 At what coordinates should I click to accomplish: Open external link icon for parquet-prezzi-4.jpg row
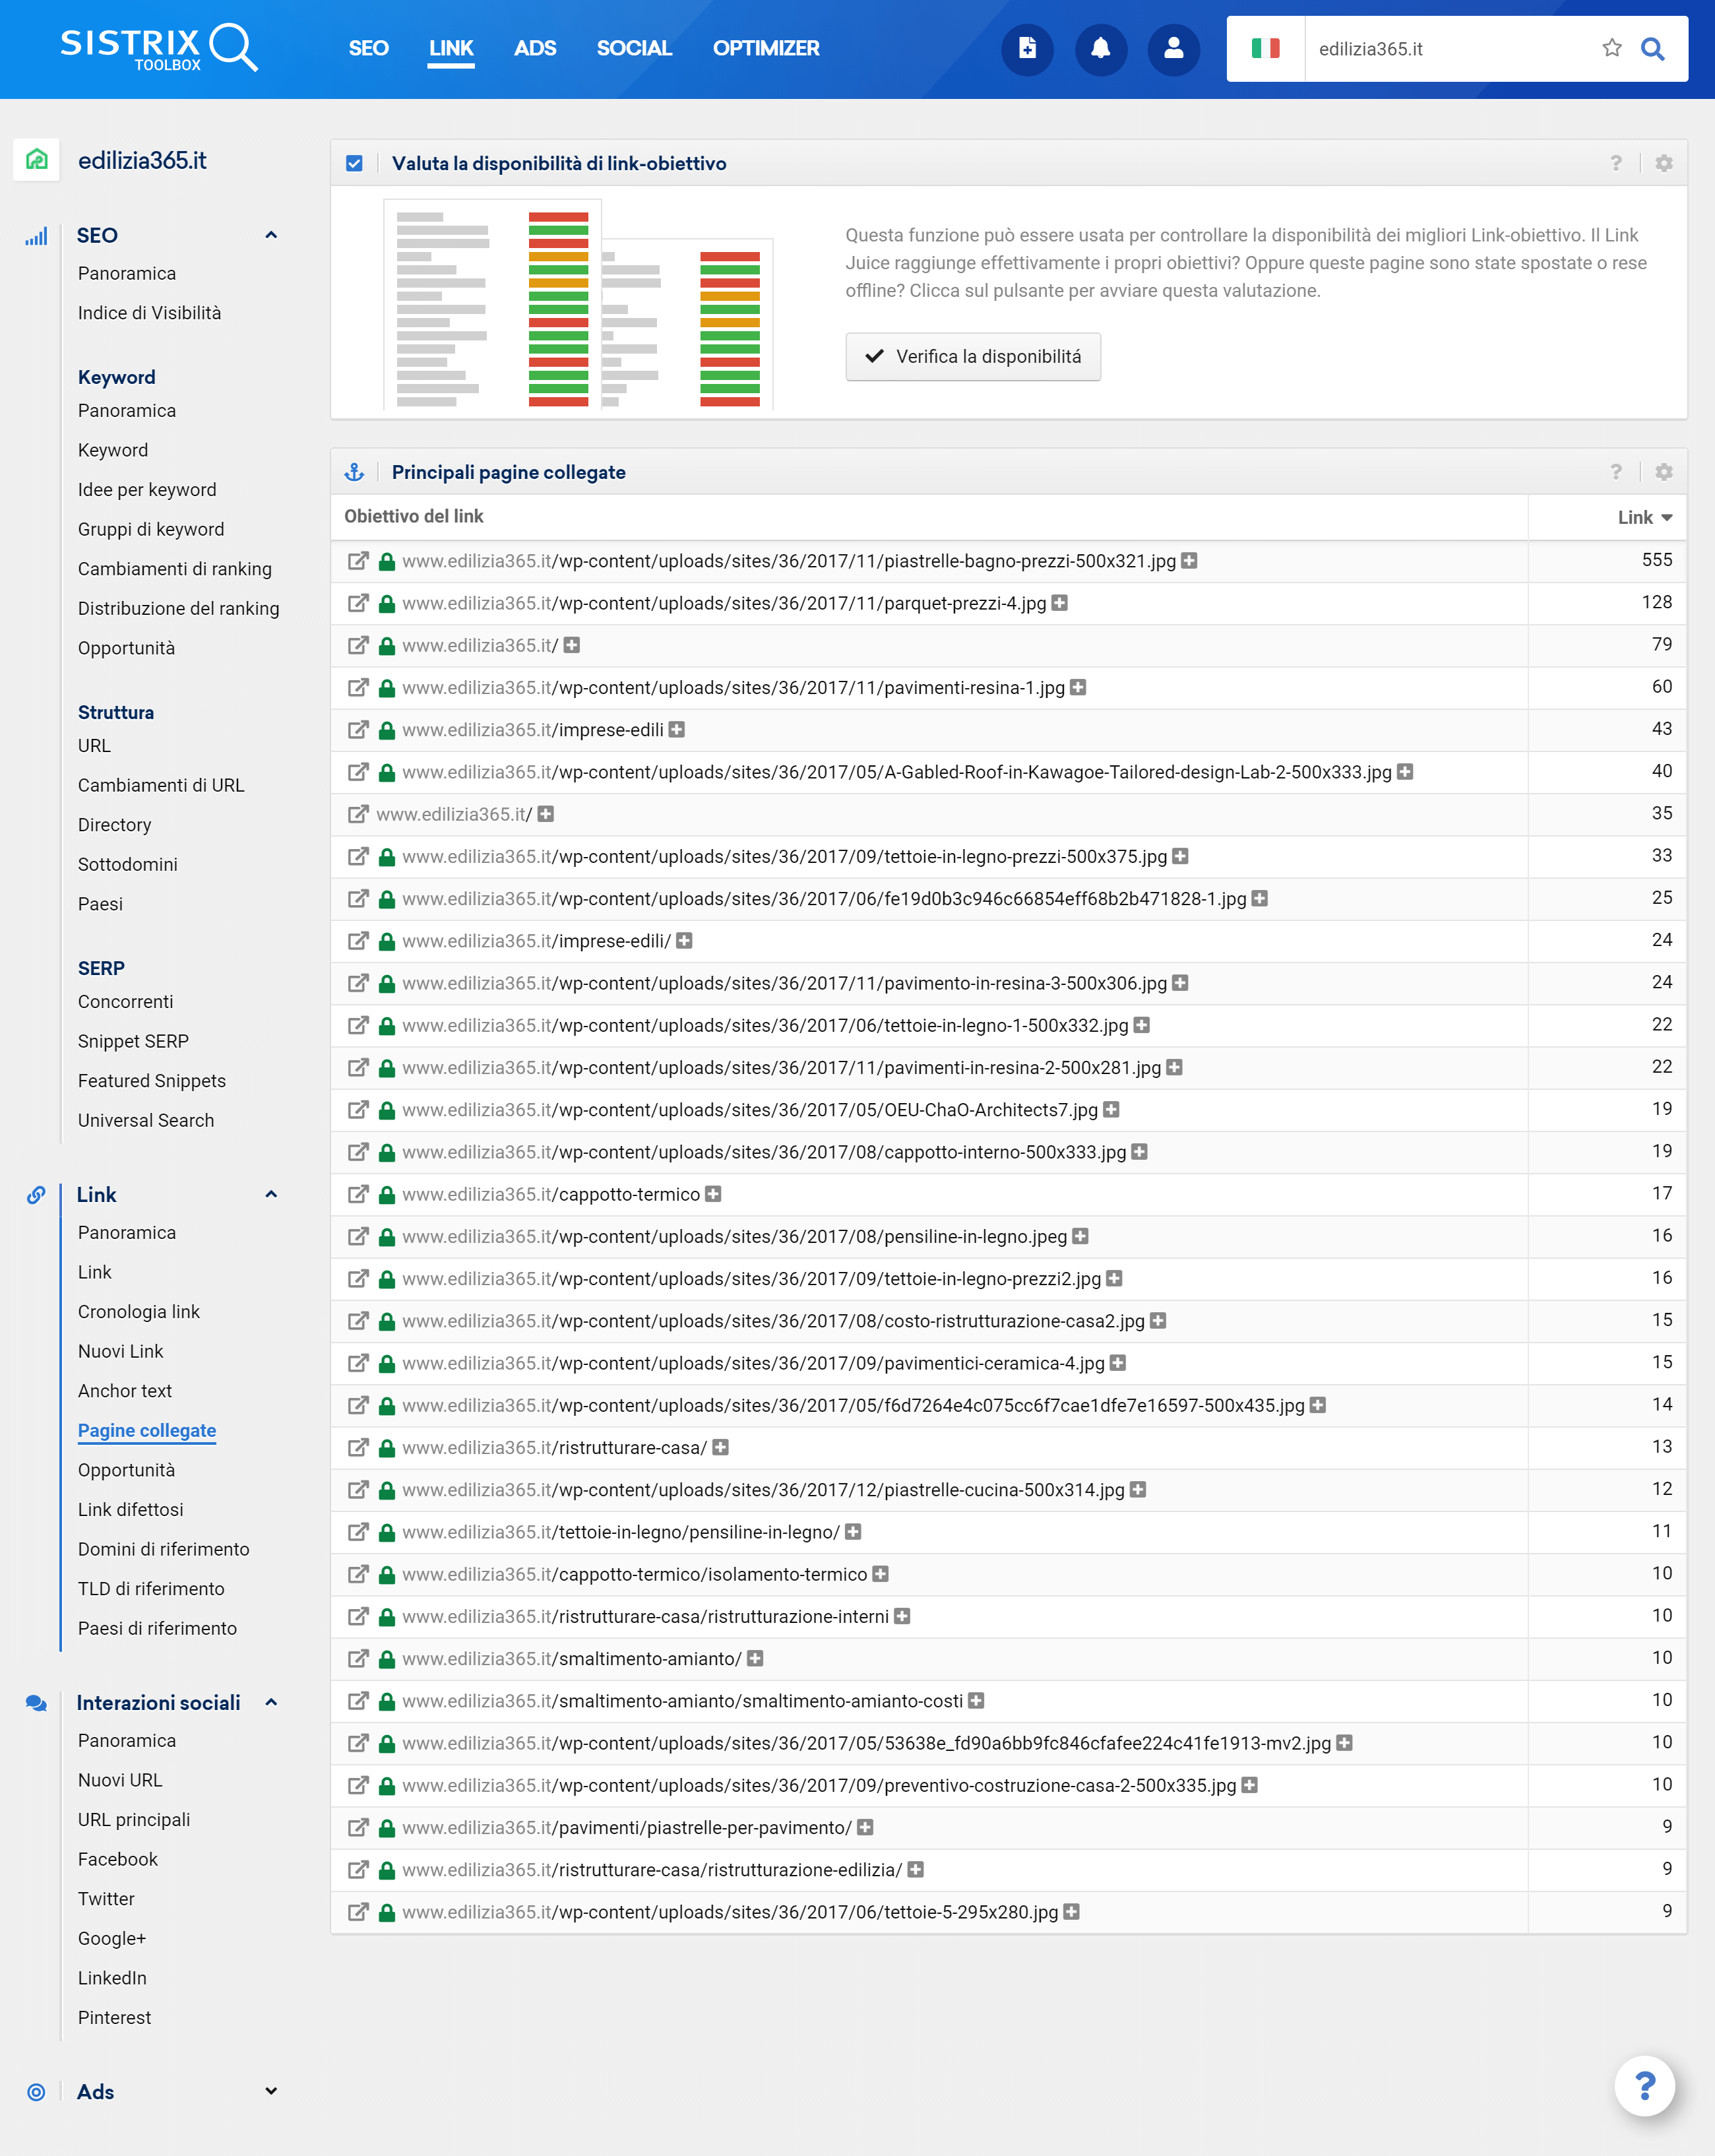[357, 603]
